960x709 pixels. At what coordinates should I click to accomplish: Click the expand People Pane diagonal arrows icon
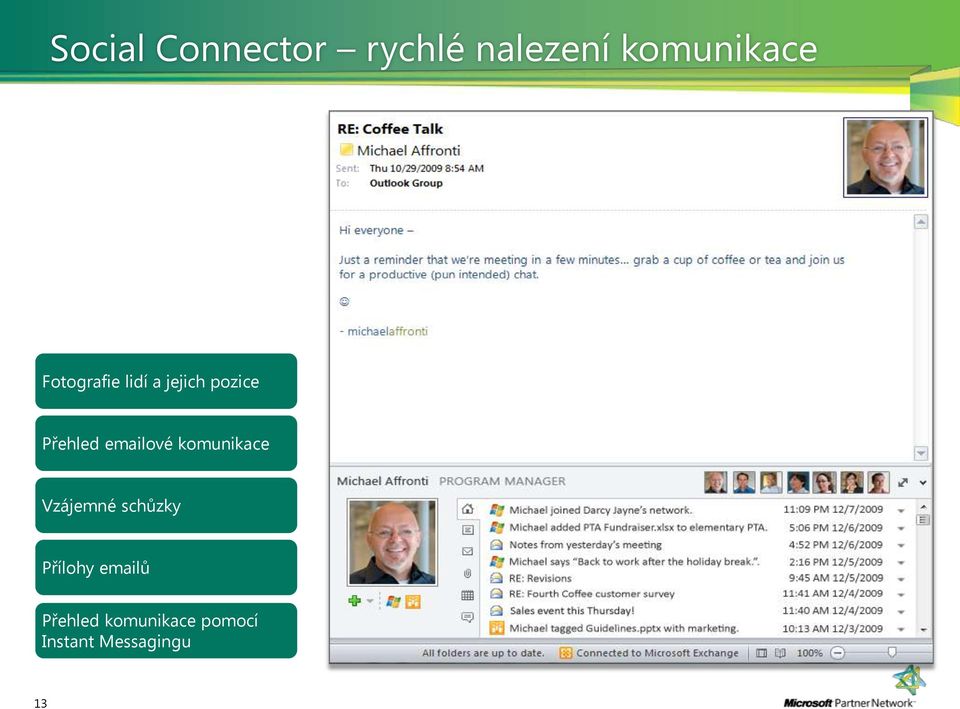(903, 482)
